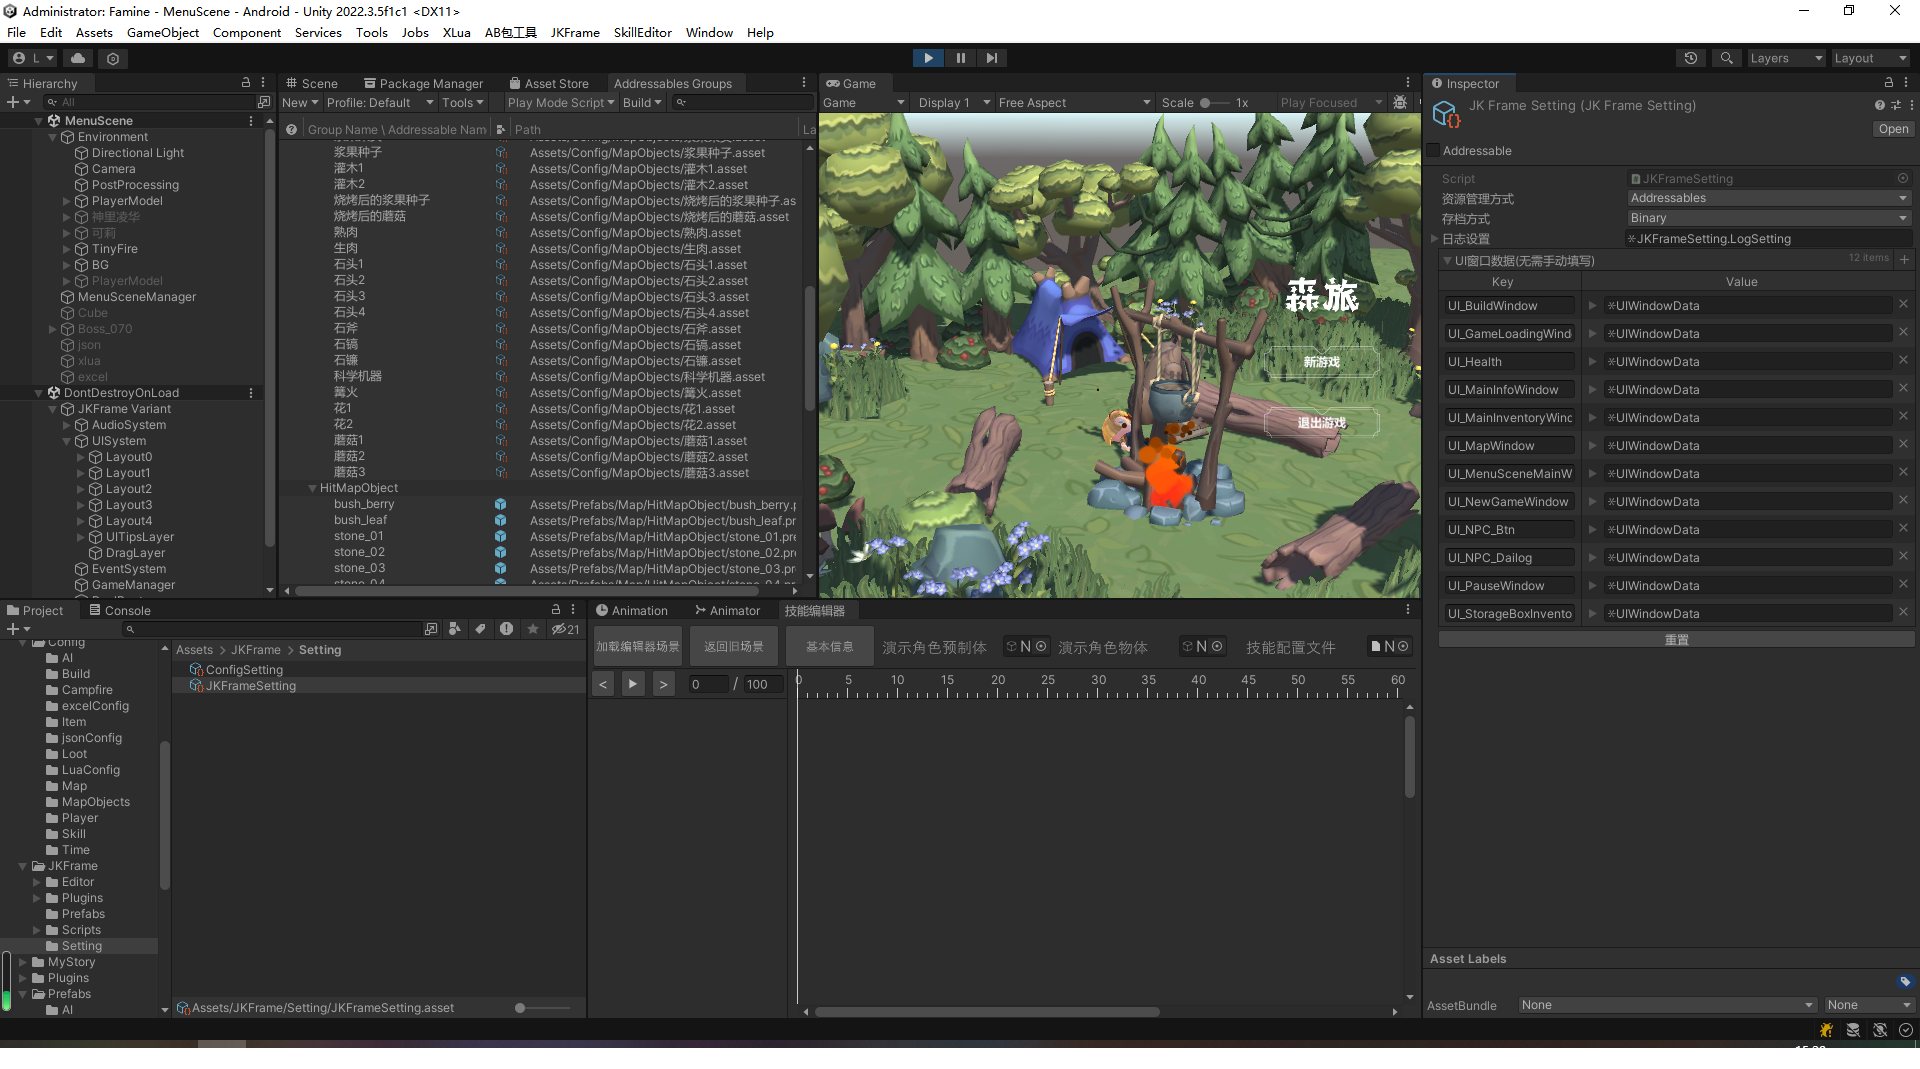Collapse the HitMapObject addressable group
The width and height of the screenshot is (1920, 1069).
(312, 488)
